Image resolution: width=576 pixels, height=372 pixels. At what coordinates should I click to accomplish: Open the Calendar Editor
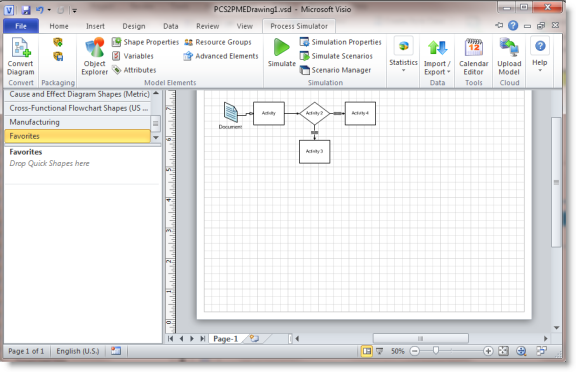point(474,57)
